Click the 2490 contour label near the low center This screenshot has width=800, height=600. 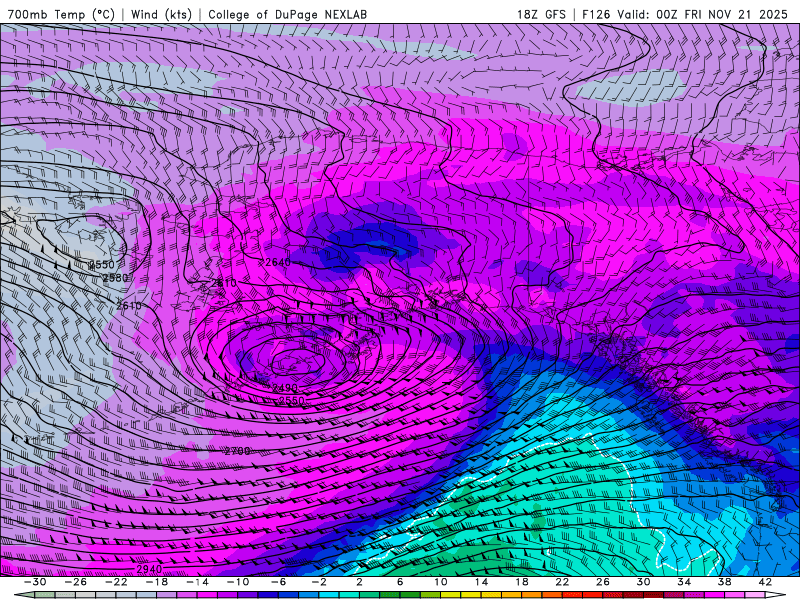point(285,388)
